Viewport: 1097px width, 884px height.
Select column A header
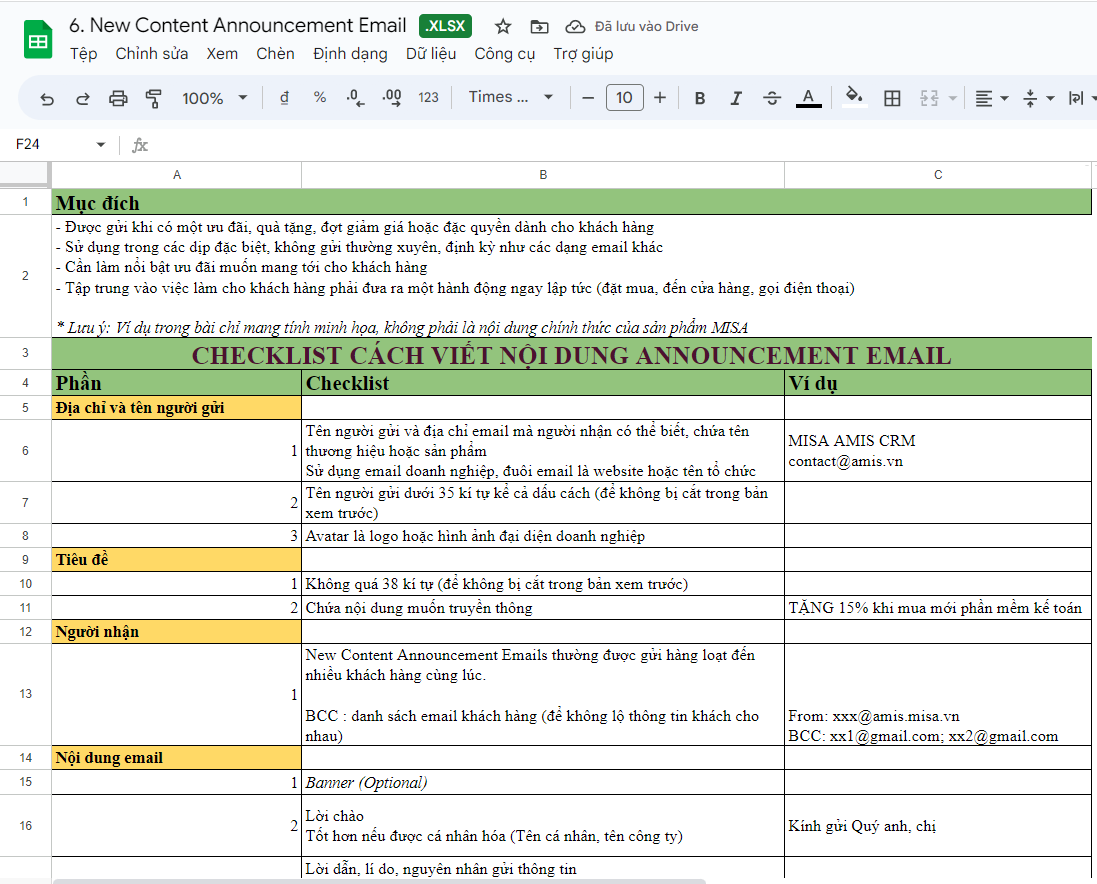[177, 175]
